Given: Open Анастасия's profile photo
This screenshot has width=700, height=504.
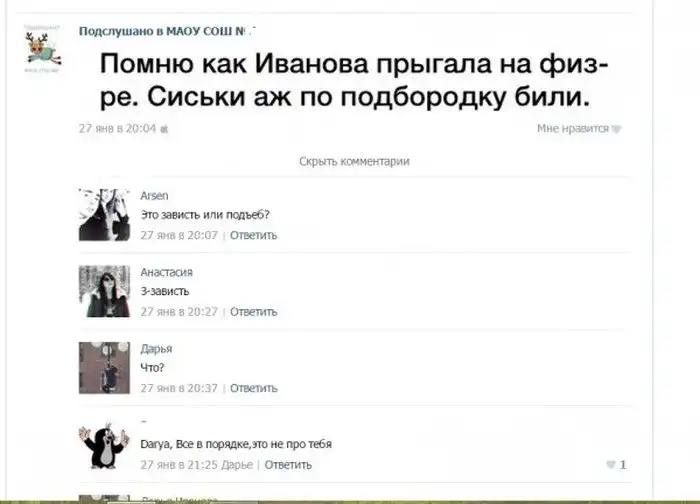Looking at the screenshot, I should [x=104, y=292].
